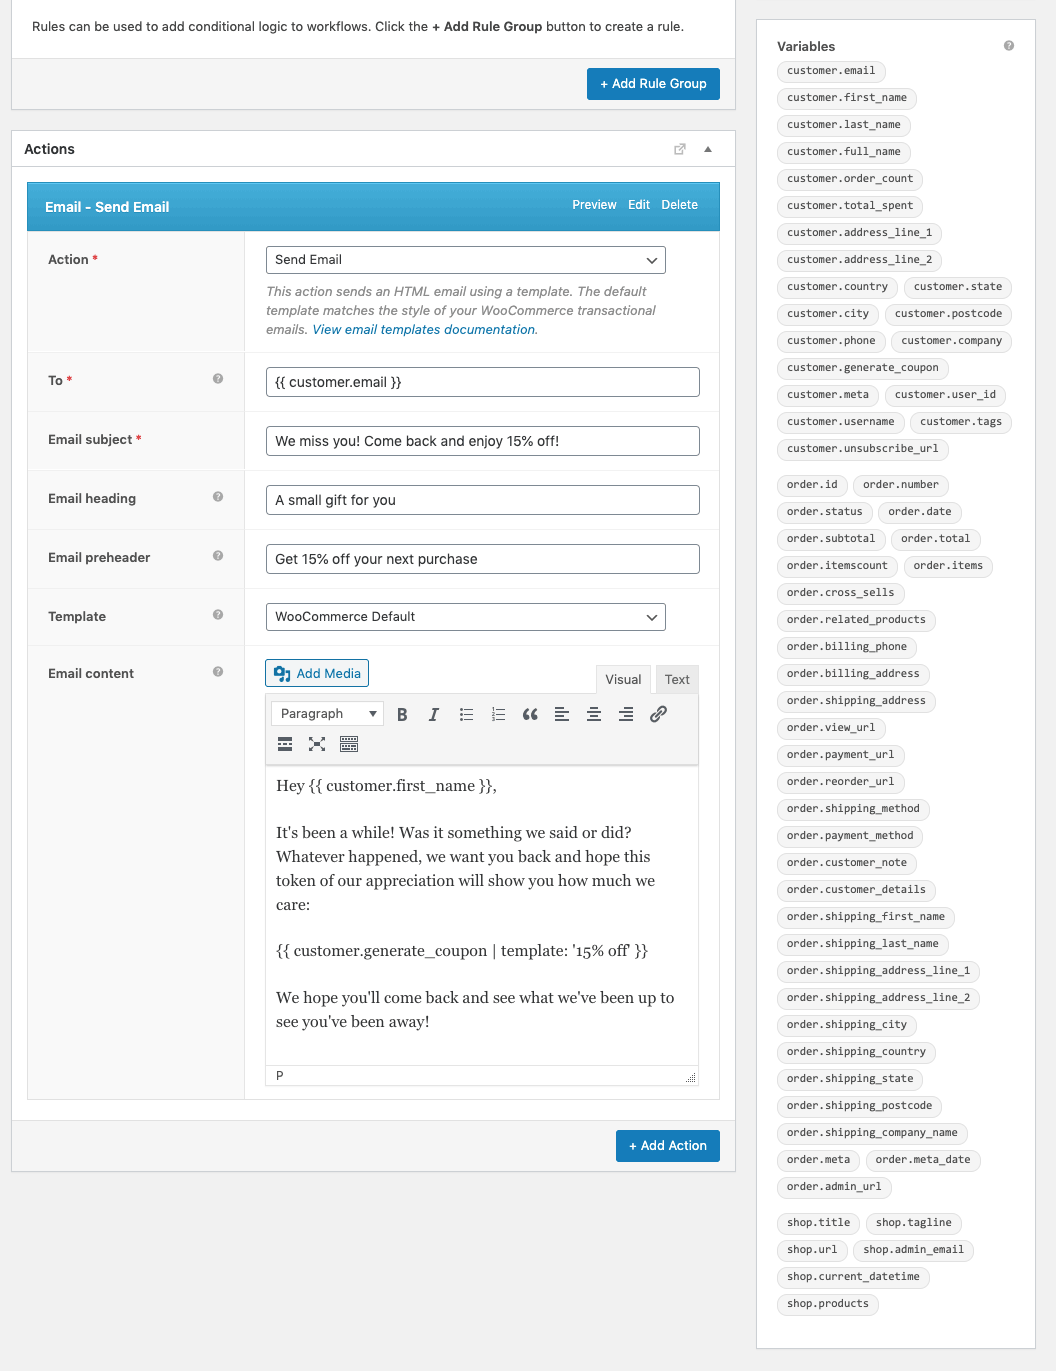Select the order.shipping_city variable
Image resolution: width=1056 pixels, height=1371 pixels.
tap(847, 1025)
